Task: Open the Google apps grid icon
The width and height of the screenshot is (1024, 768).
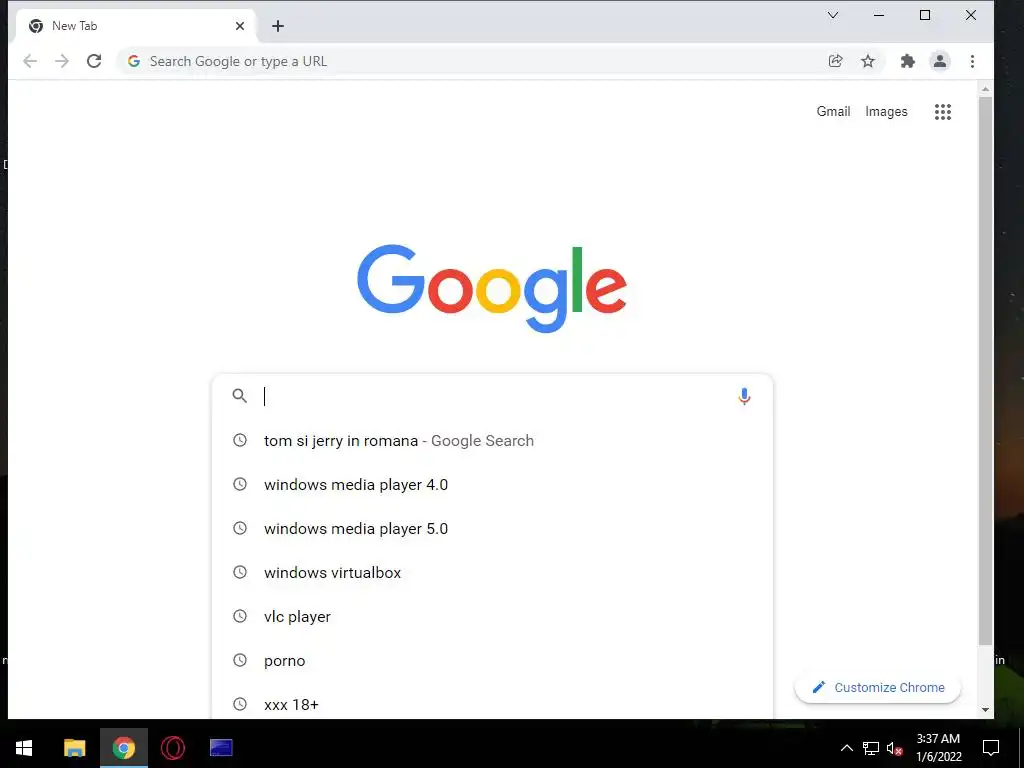Action: [x=942, y=112]
